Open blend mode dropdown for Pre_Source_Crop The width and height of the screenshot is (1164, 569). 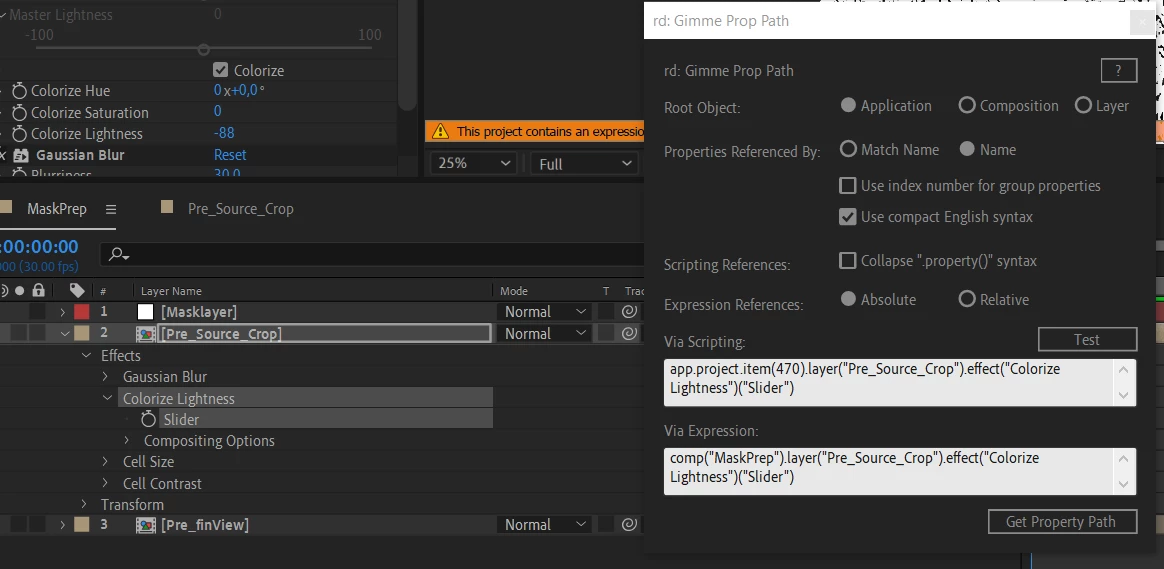pyautogui.click(x=543, y=334)
